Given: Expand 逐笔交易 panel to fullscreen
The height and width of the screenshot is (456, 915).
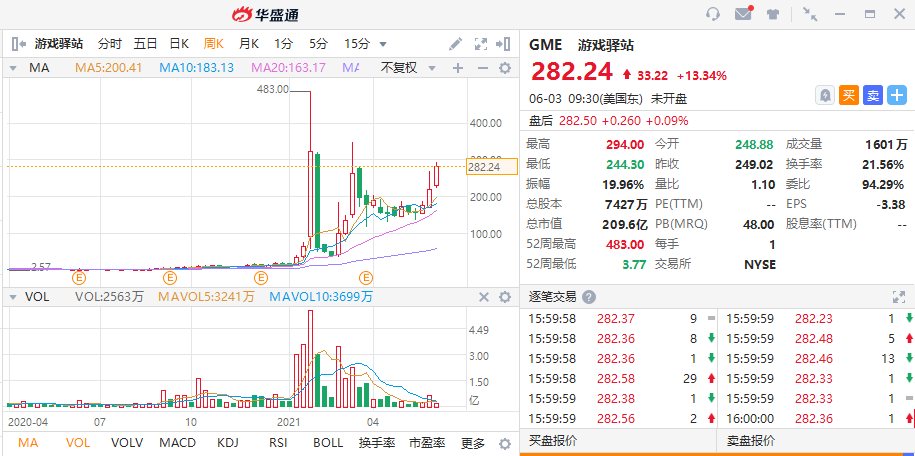Looking at the screenshot, I should pyautogui.click(x=899, y=297).
